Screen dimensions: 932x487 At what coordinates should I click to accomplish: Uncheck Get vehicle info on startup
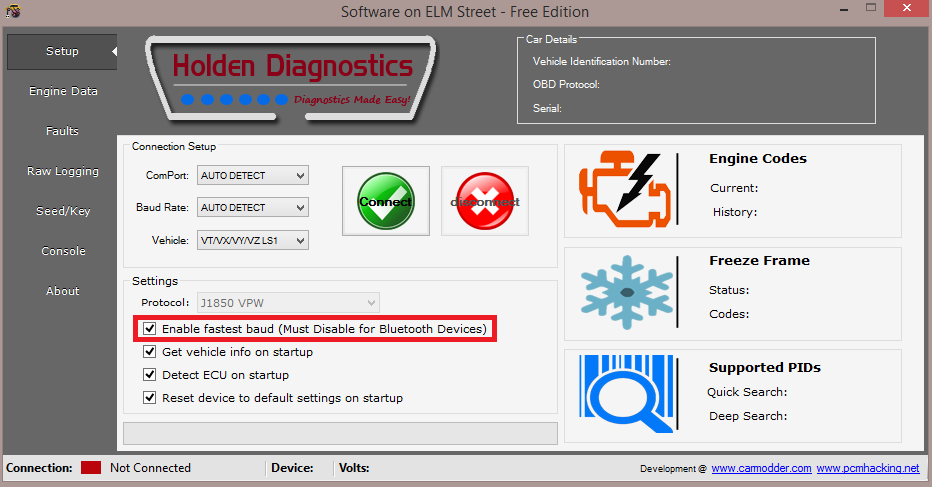[x=150, y=351]
